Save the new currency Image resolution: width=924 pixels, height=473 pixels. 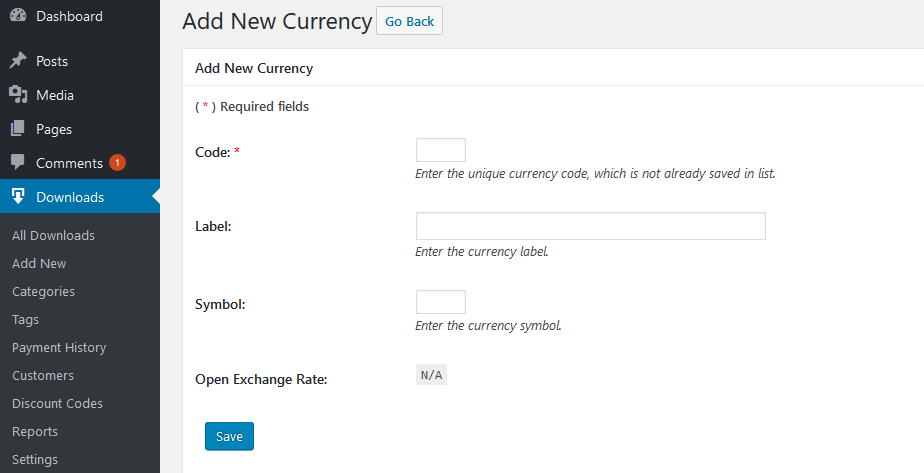coord(229,437)
